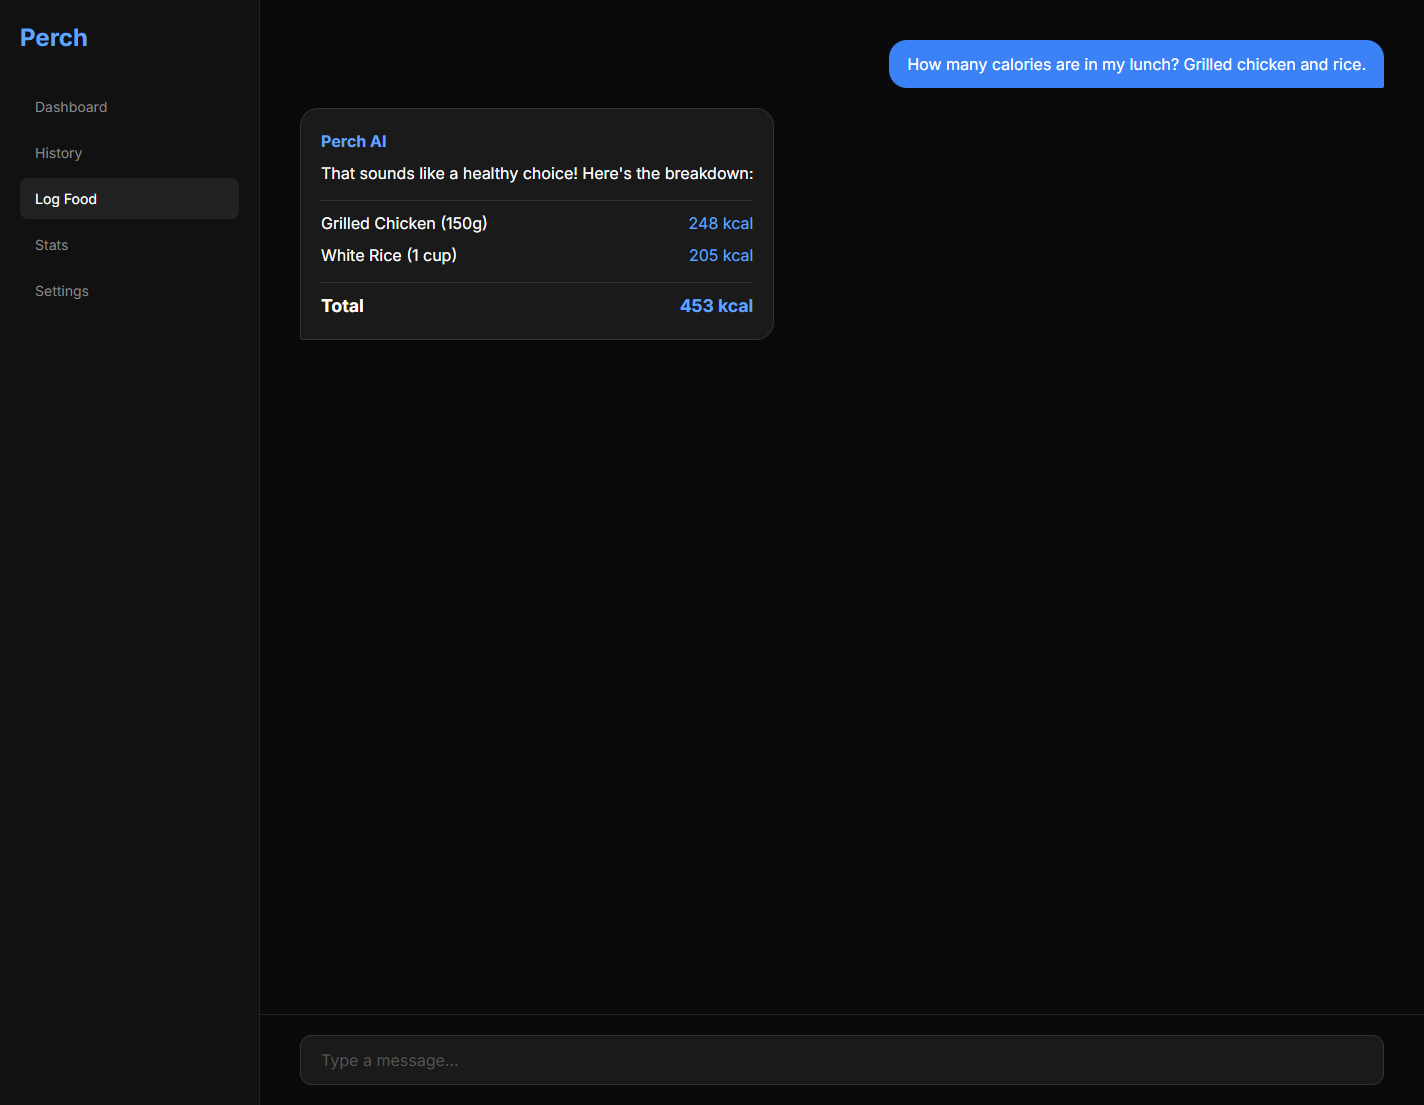Select the highlighted Log Food entry
The width and height of the screenshot is (1424, 1105).
pos(129,198)
